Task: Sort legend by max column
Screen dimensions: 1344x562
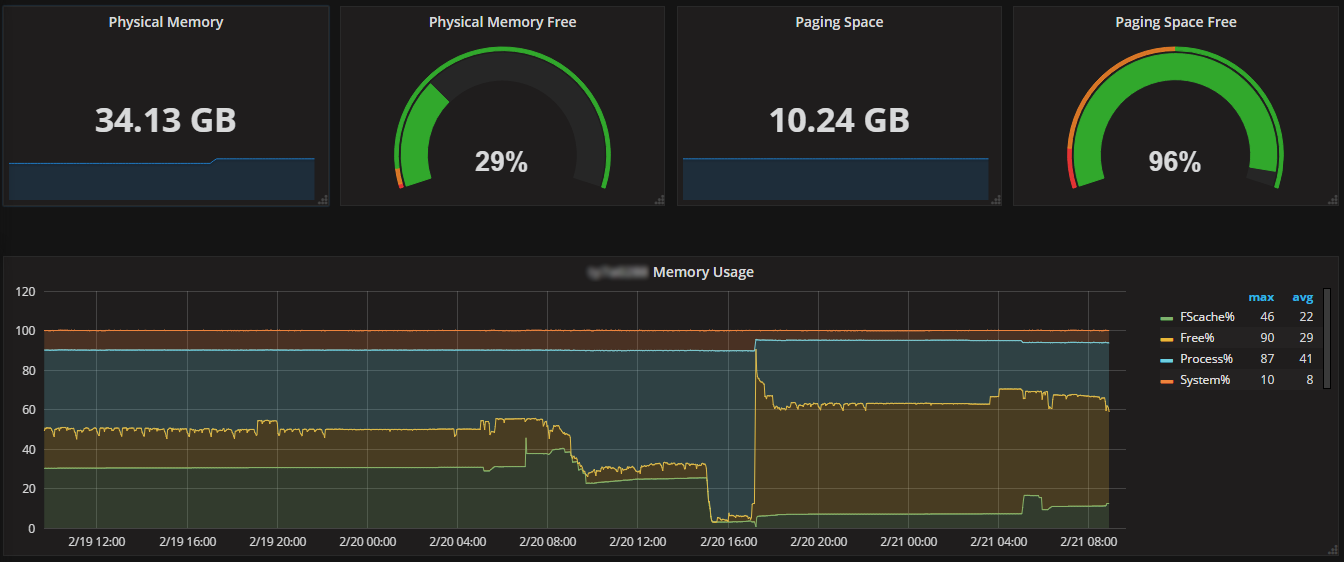Action: tap(1261, 297)
